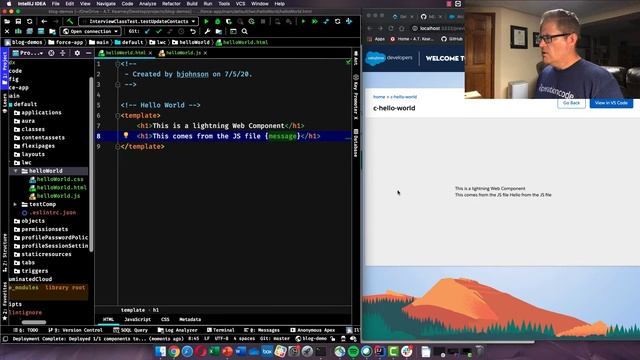Switch to the JavaScript bottom editor tab

138,320
